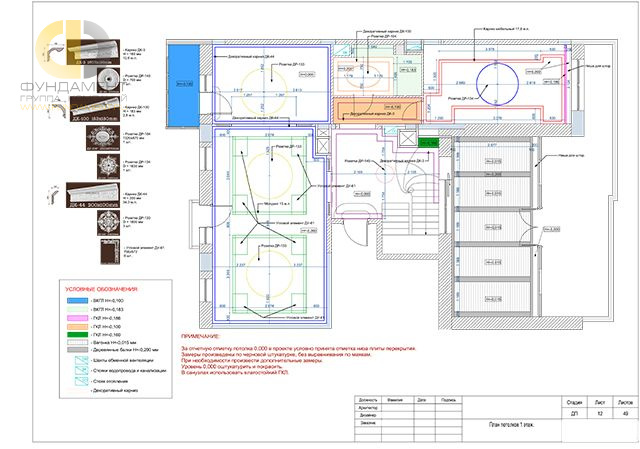Screen dimensions: 640x449
Task: Click the round ДР-149 rosette image
Action: pos(108,80)
